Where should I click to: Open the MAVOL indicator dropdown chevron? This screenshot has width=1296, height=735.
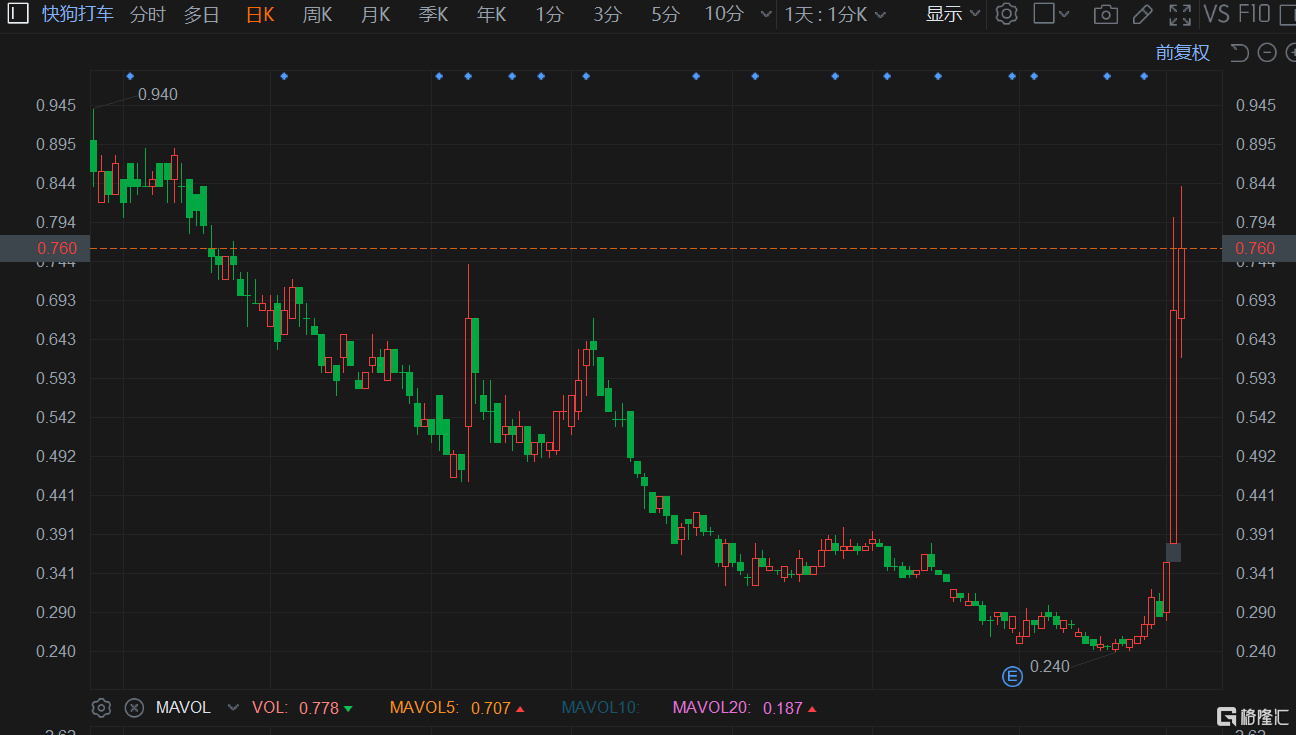pyautogui.click(x=233, y=708)
